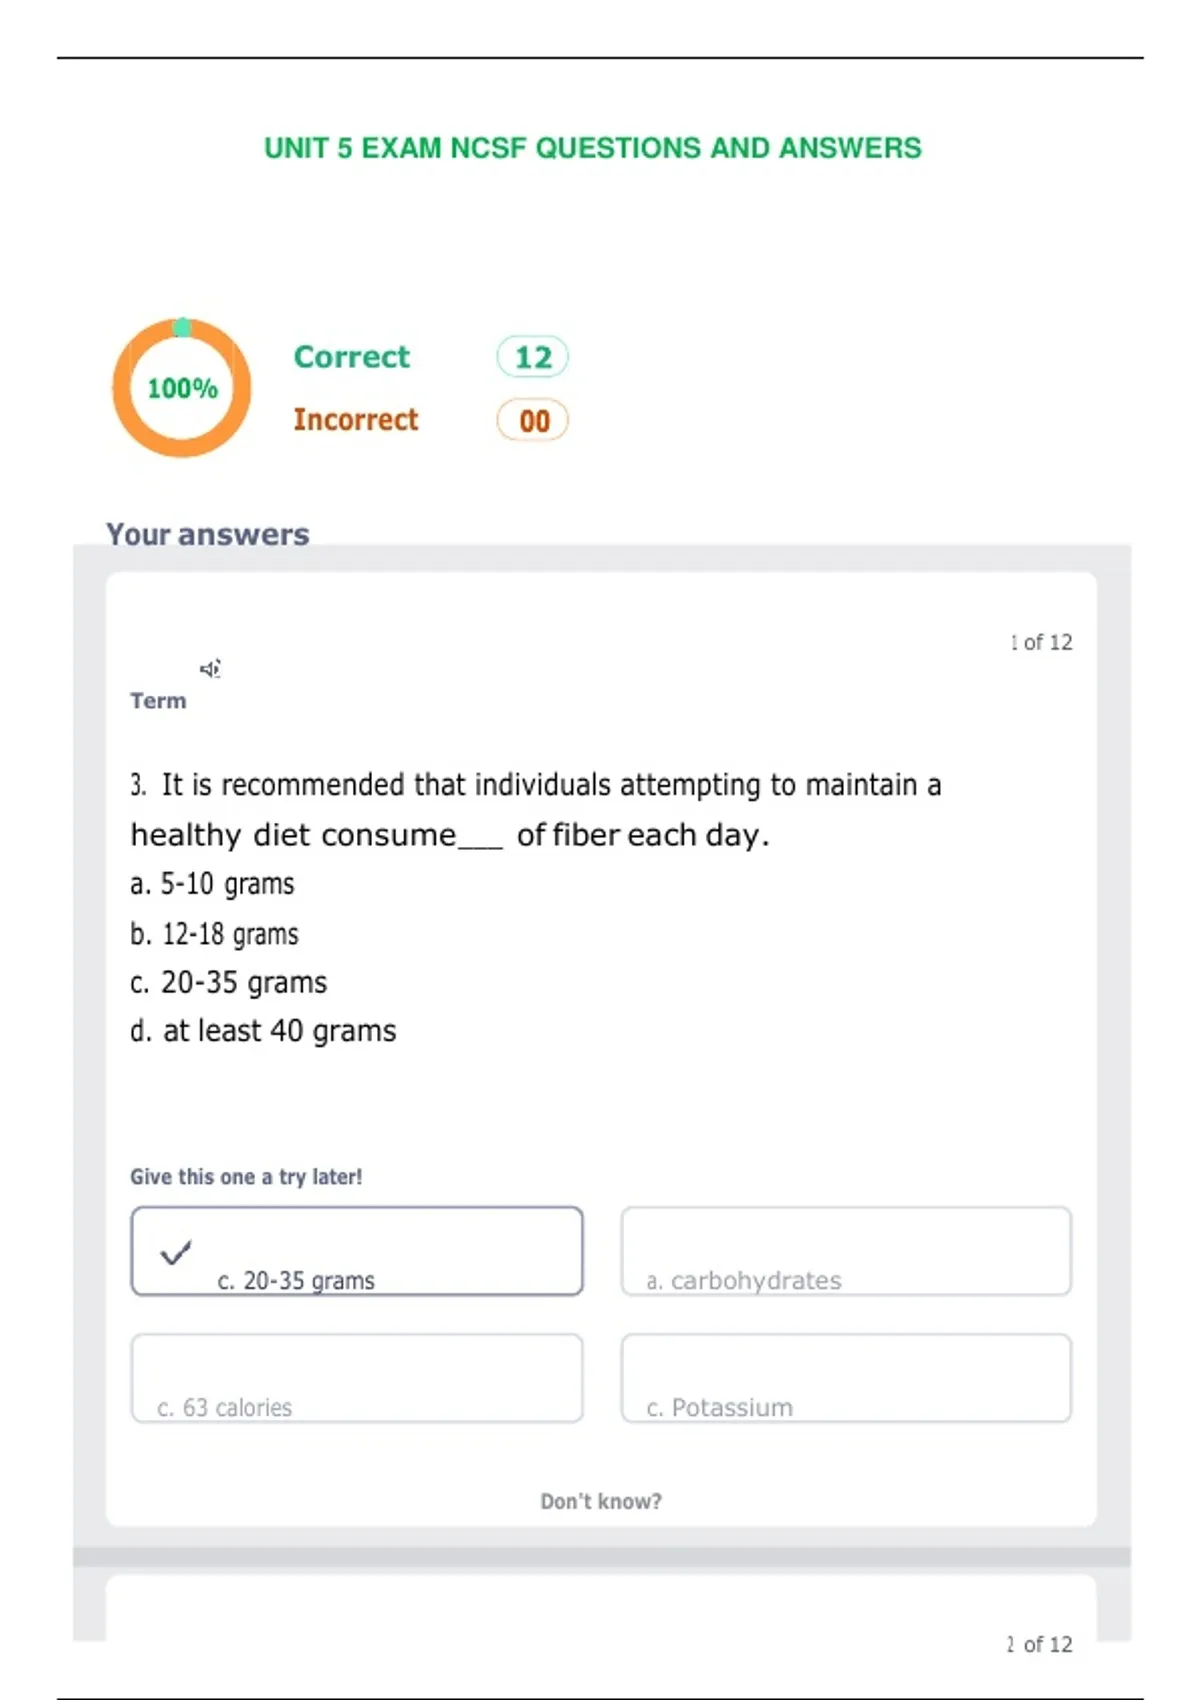Select answer option a. carbohydrates
Screen dimensions: 1200x1700
click(846, 1251)
